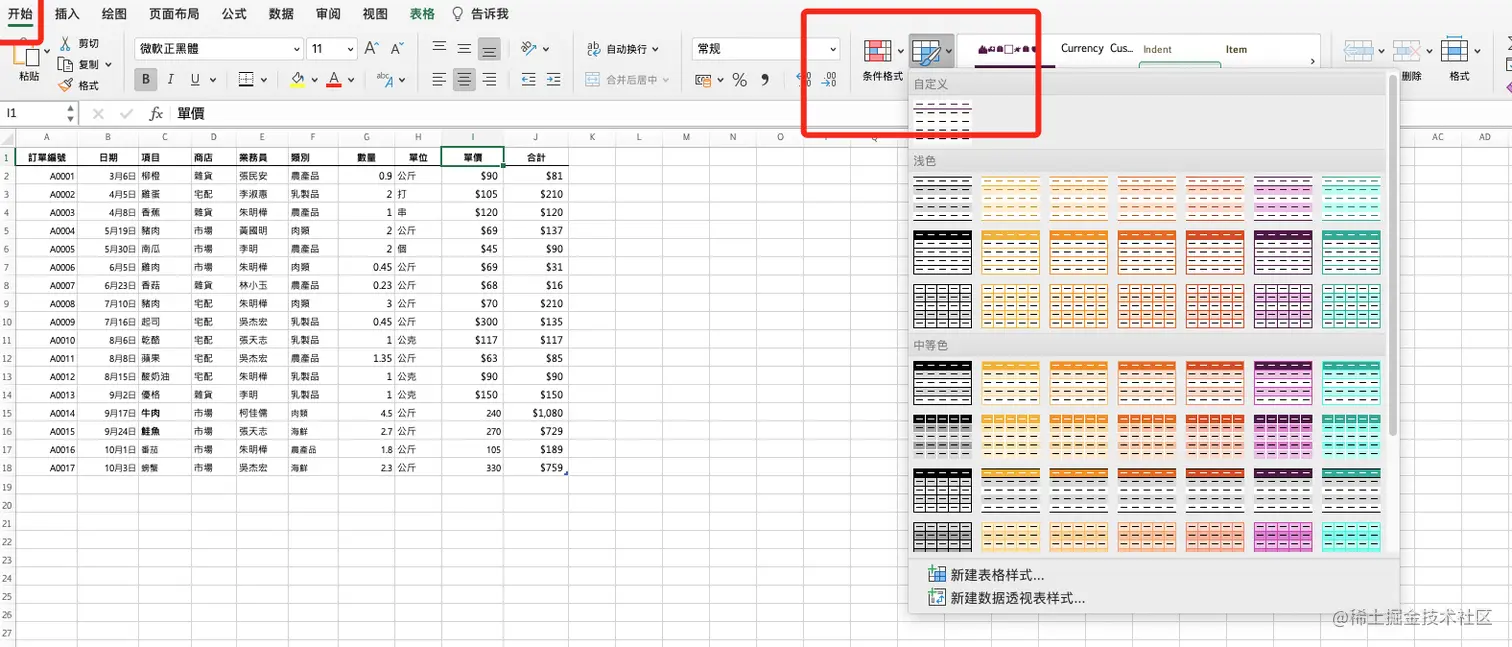Toggle Bold formatting off
Viewport: 1512px width, 647px height.
[x=146, y=80]
